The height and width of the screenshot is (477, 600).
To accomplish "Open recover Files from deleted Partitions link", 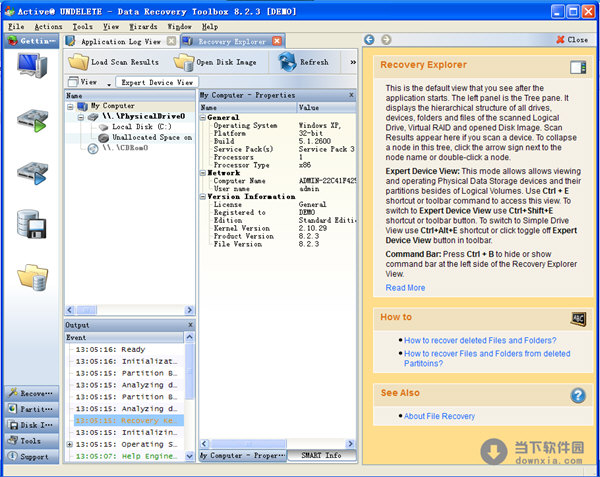I will pos(487,358).
